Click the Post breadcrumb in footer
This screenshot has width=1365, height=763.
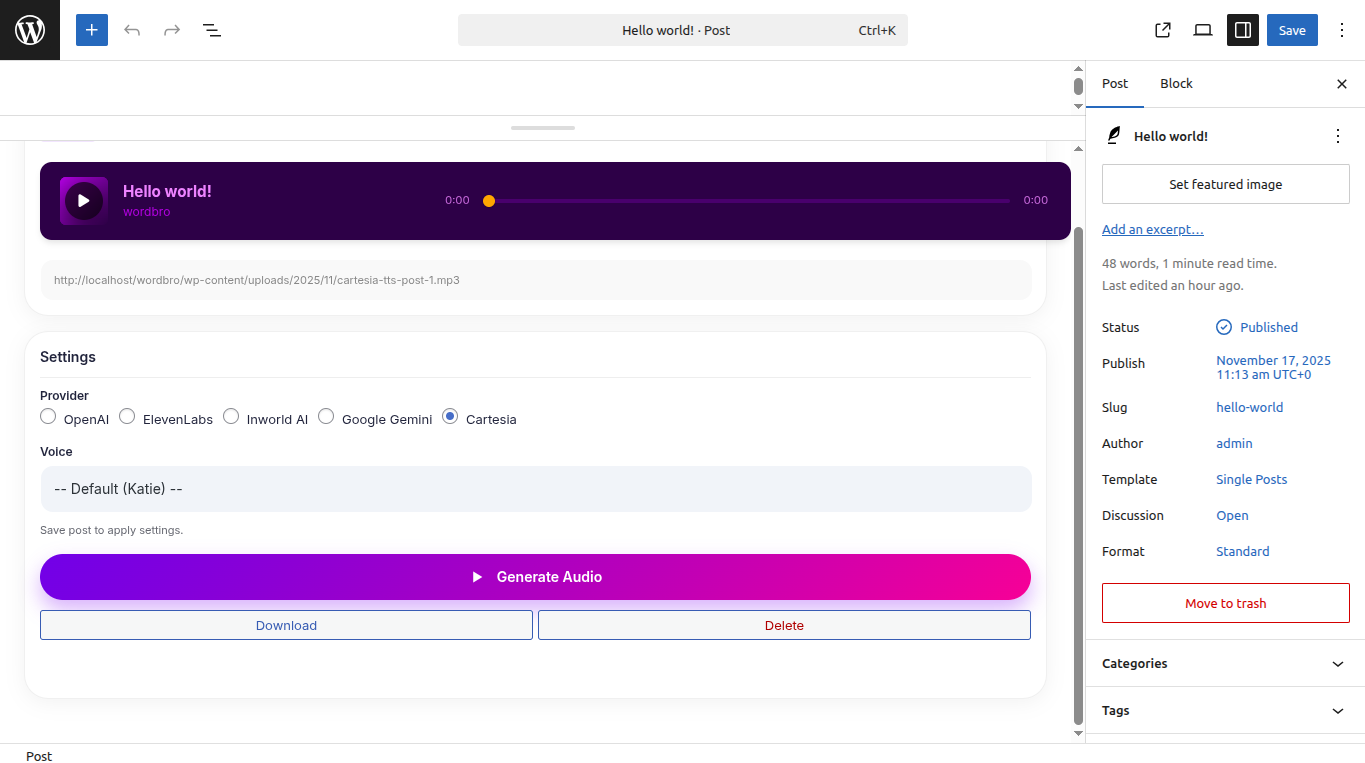coord(39,756)
